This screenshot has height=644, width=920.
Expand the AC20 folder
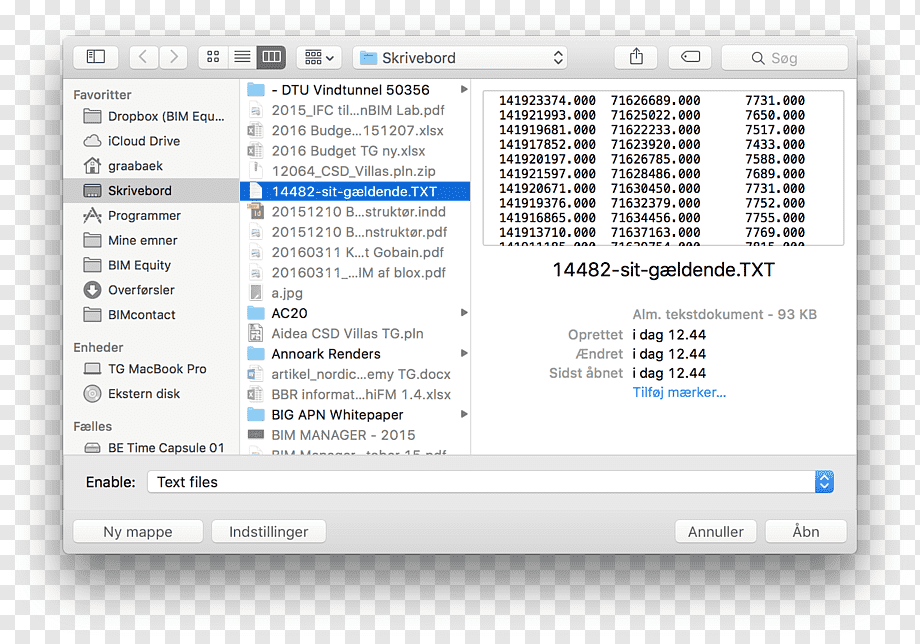click(464, 313)
